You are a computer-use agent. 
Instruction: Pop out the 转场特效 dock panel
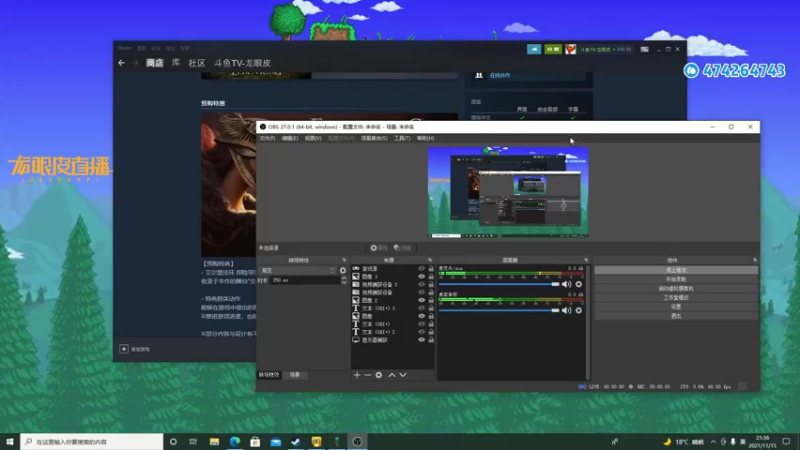[344, 260]
